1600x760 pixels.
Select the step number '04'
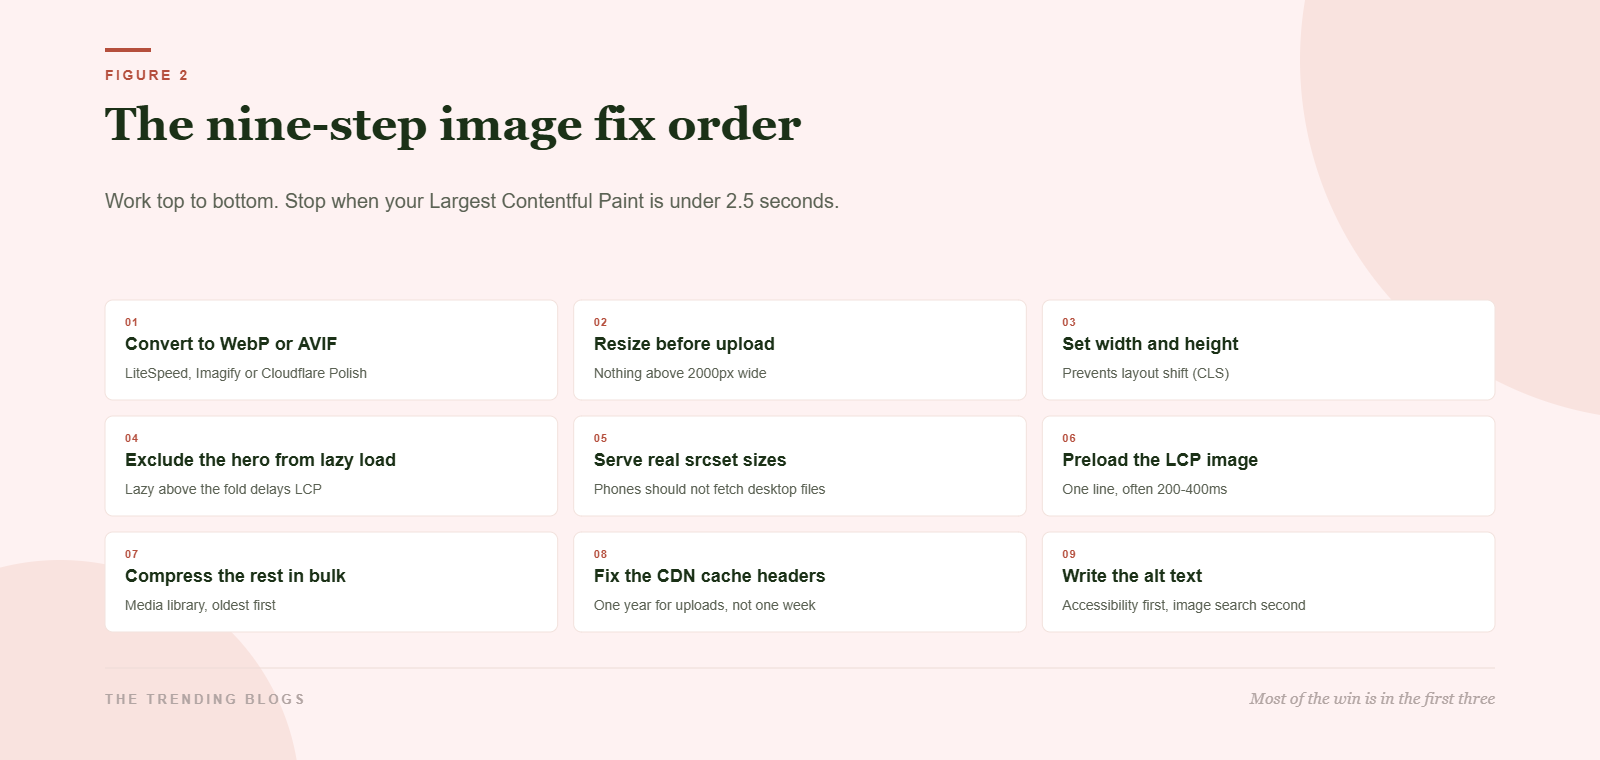(131, 438)
